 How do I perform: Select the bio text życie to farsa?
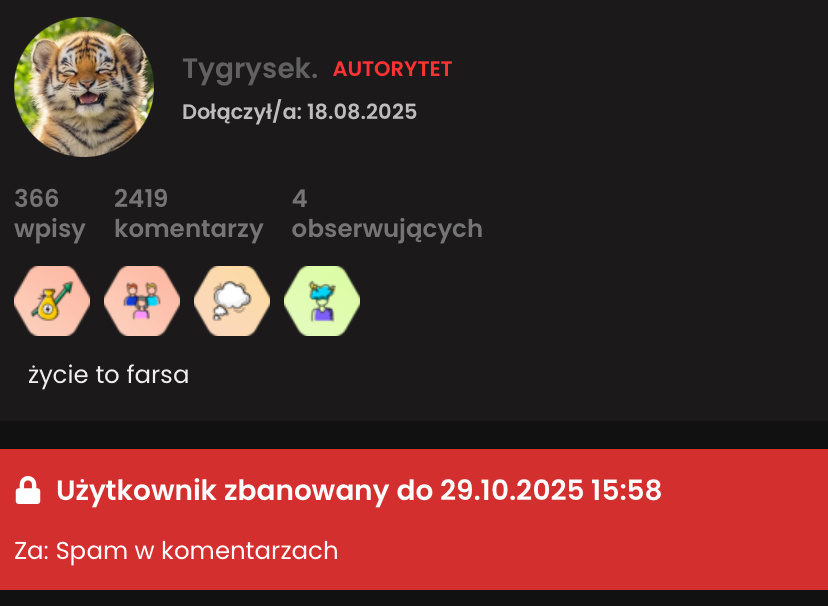click(108, 375)
